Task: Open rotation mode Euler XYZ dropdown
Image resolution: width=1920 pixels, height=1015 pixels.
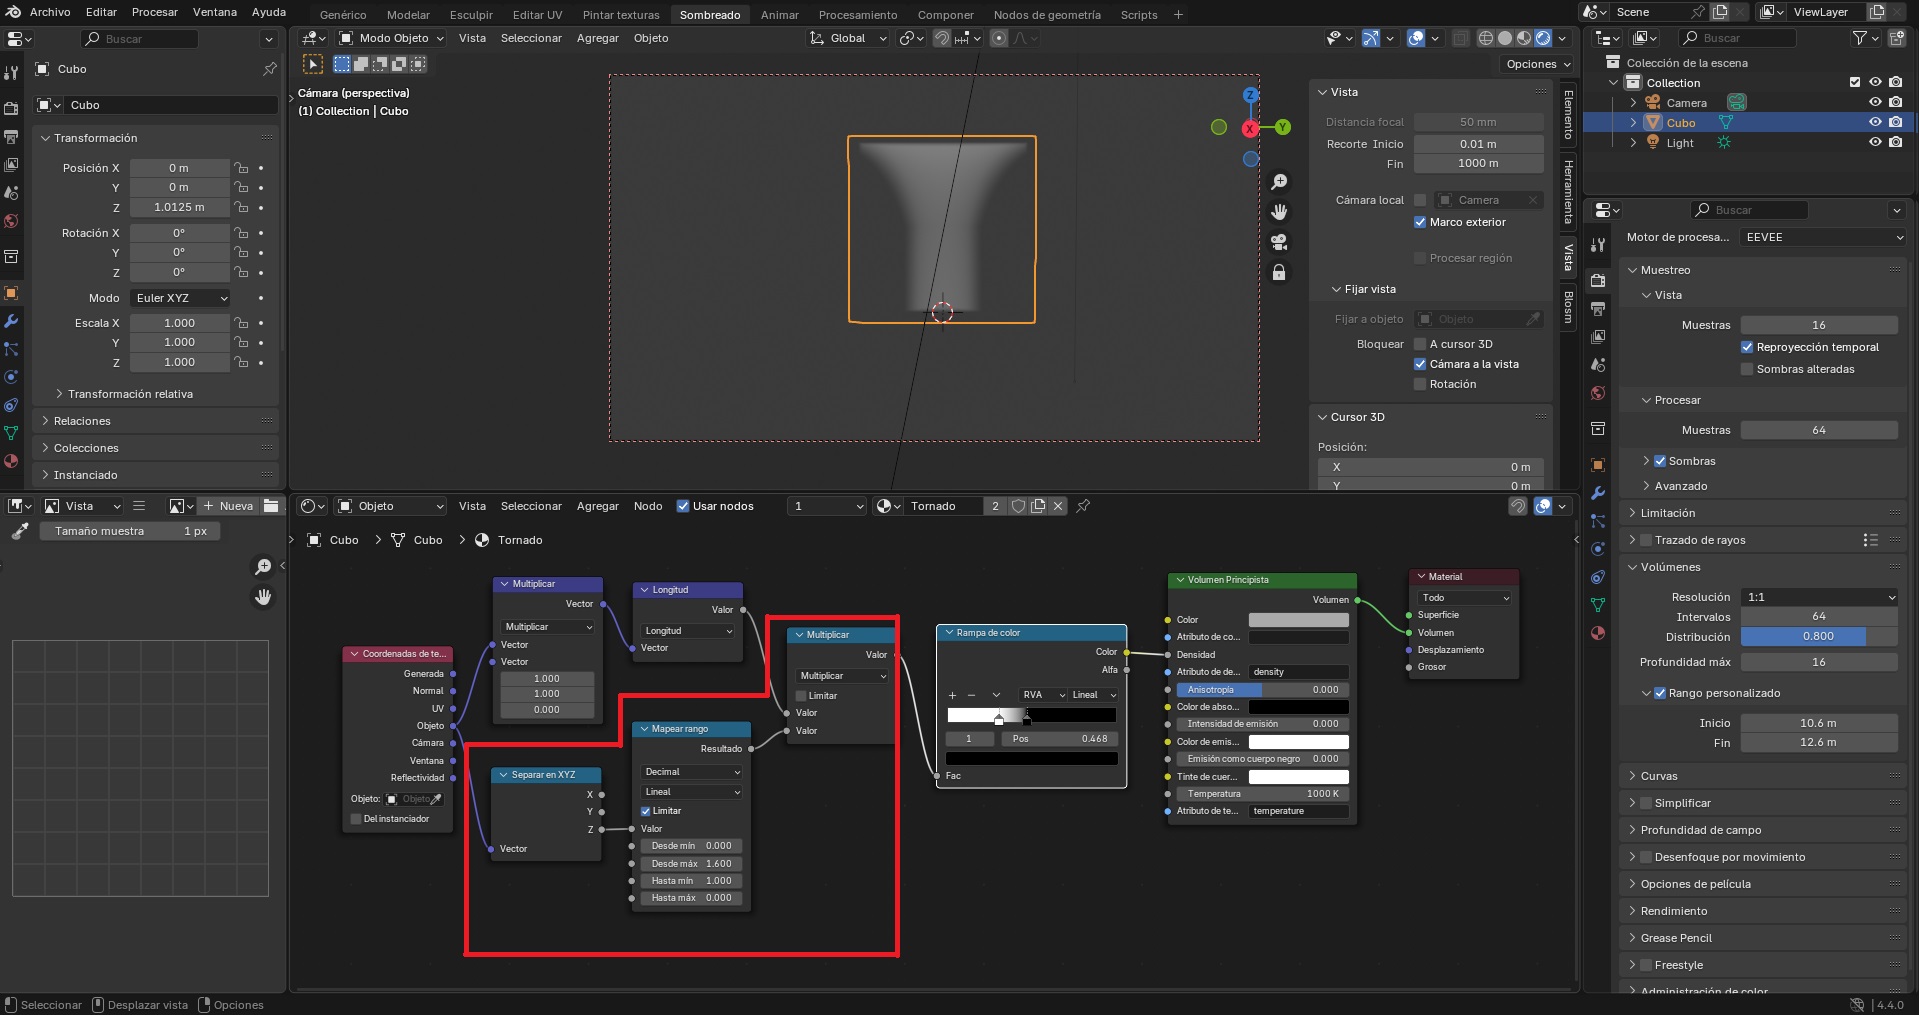Action: (x=180, y=298)
